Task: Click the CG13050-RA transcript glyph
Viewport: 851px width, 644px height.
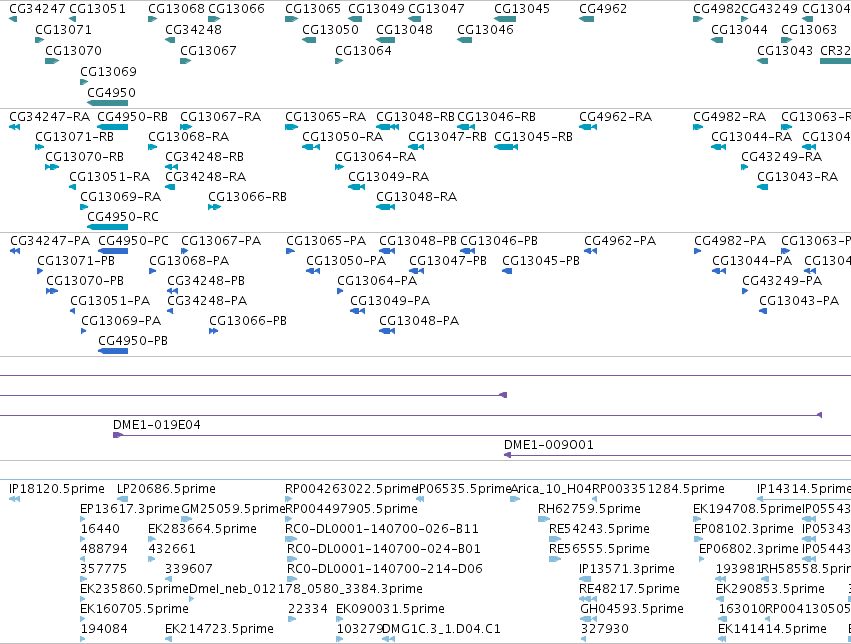Action: [x=311, y=147]
